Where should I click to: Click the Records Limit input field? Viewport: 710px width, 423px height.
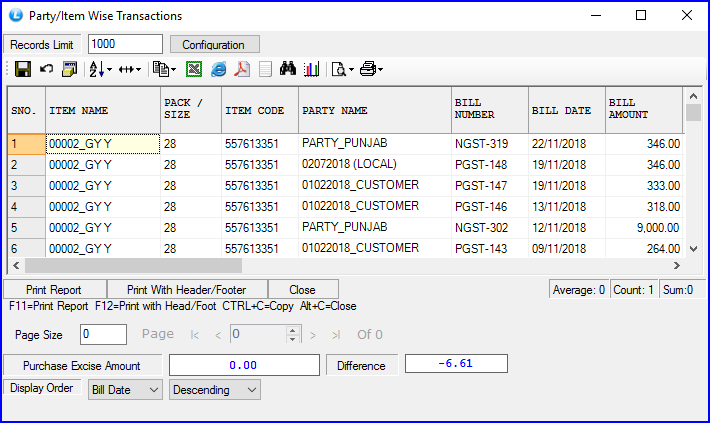pos(125,44)
